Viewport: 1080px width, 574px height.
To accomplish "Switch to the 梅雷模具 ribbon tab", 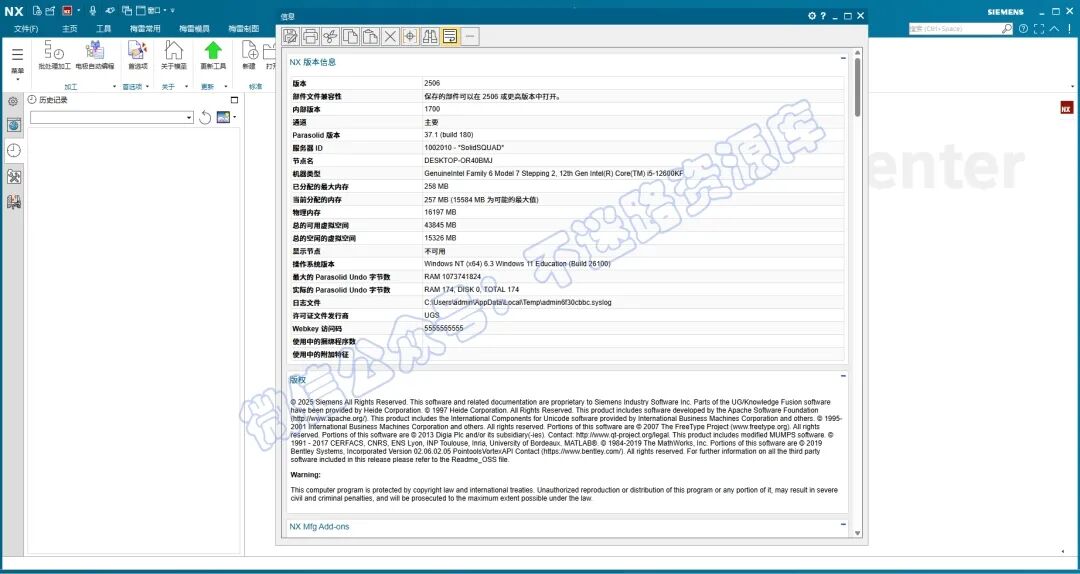I will click(x=194, y=29).
